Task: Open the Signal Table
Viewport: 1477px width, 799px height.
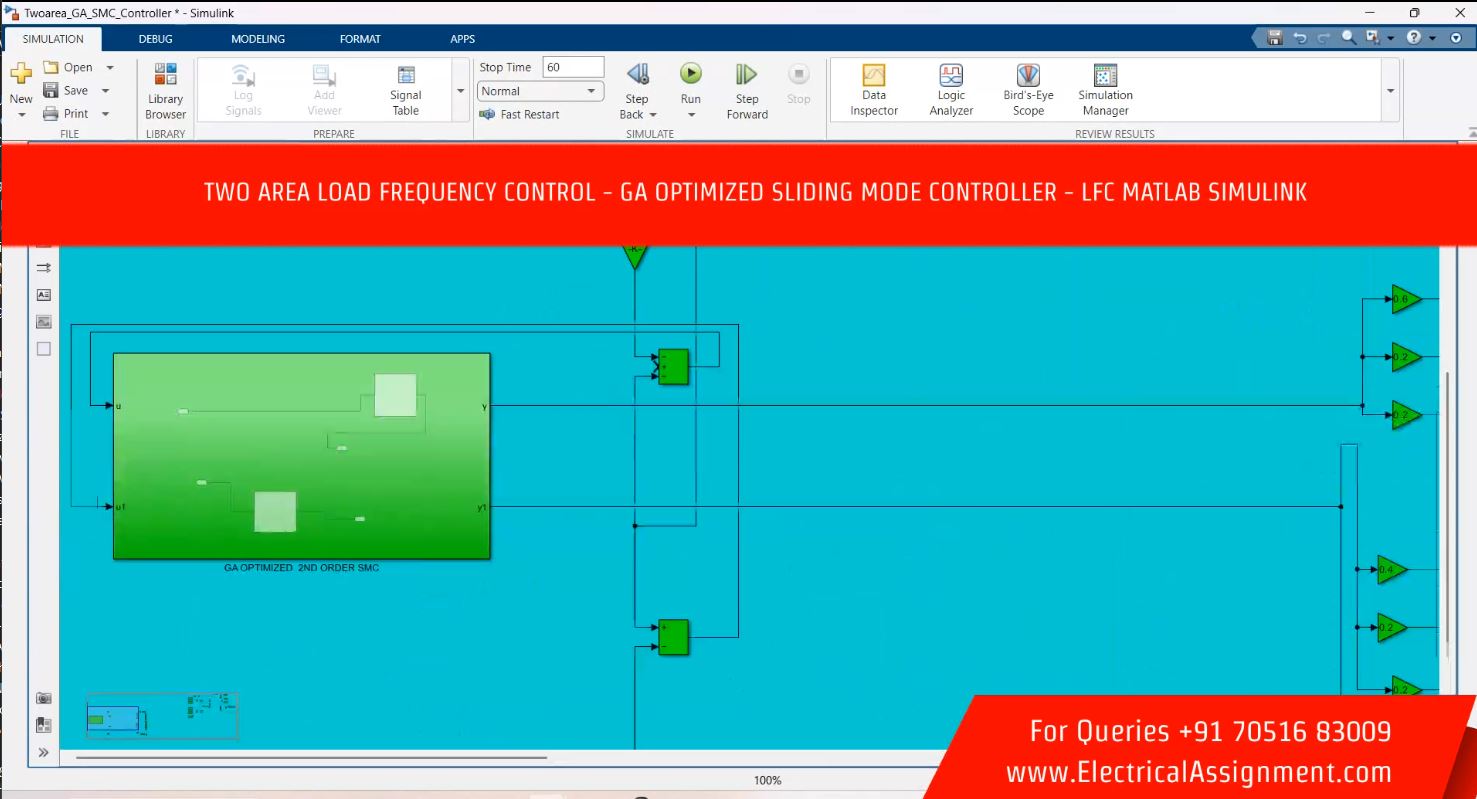Action: click(405, 90)
